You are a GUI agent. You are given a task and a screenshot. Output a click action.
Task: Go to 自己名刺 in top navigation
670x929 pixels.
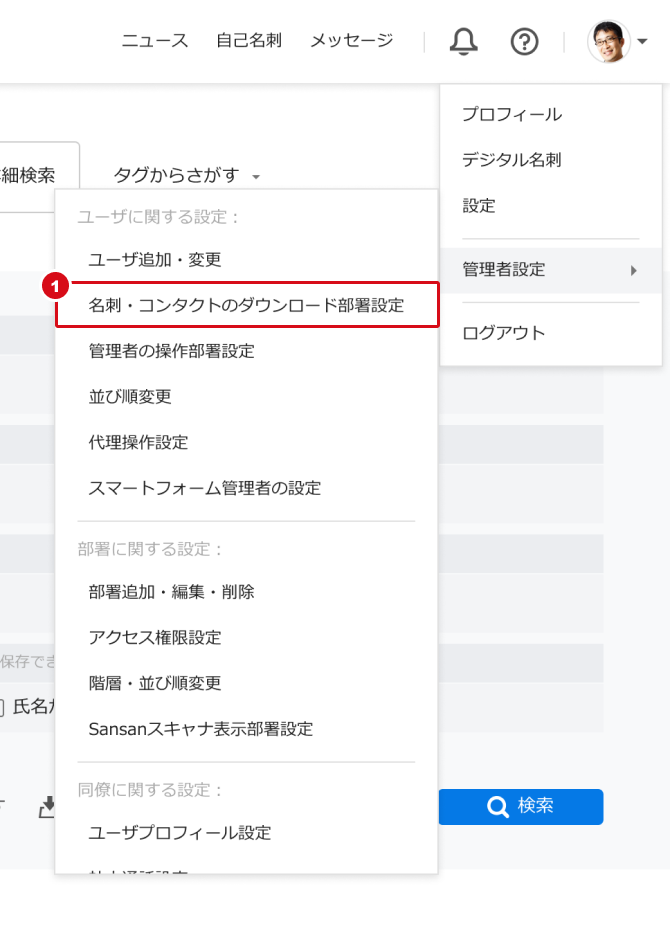point(249,41)
